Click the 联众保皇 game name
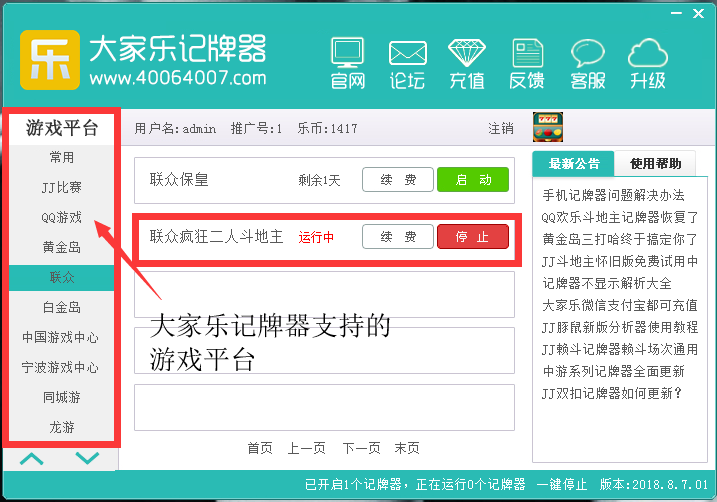The height and width of the screenshot is (502, 717). pyautogui.click(x=179, y=180)
